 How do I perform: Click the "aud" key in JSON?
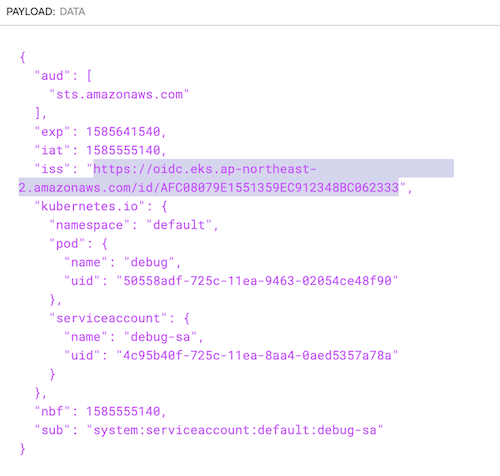click(x=52, y=76)
